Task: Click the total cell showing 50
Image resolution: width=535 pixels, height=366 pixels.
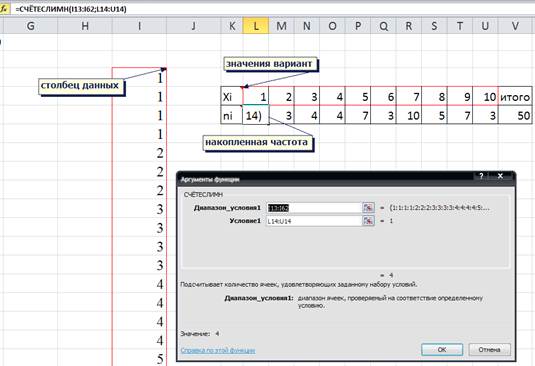Action: [x=515, y=115]
